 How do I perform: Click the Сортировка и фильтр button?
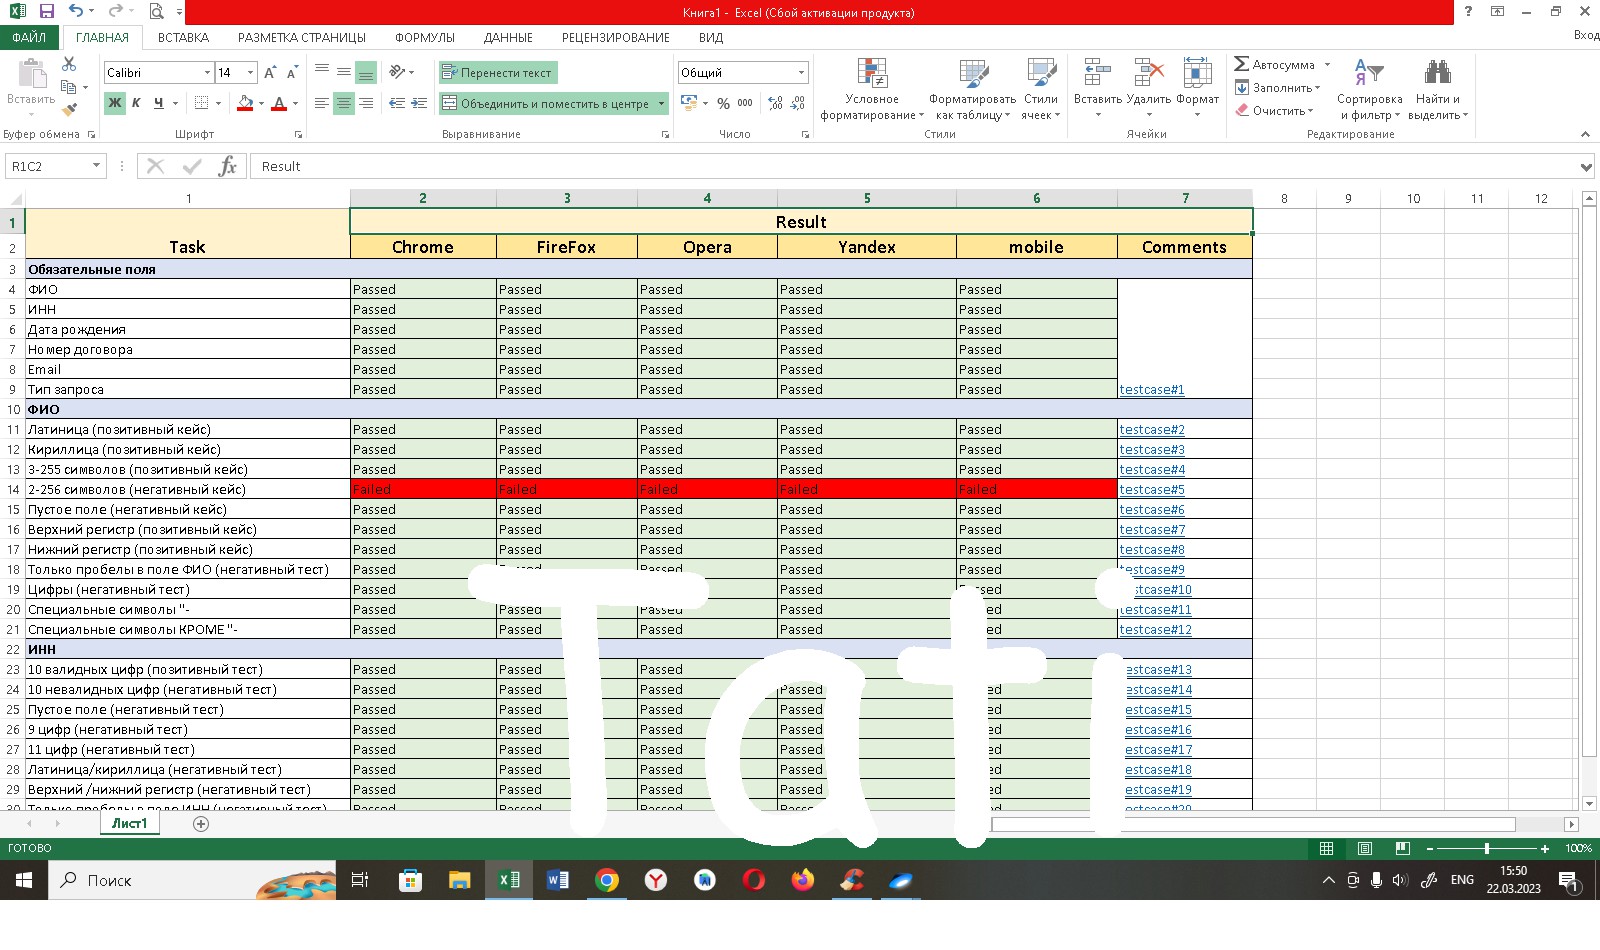[1369, 89]
